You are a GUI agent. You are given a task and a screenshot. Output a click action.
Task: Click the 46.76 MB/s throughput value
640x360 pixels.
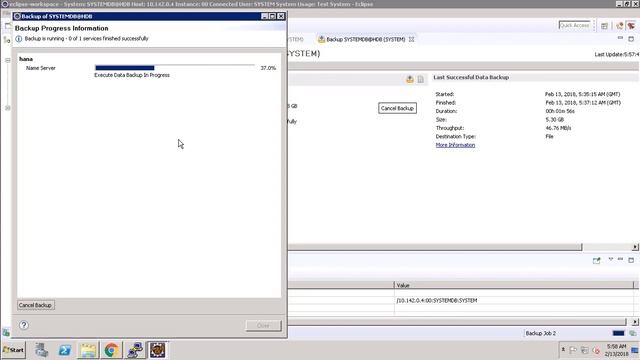[x=558, y=128]
